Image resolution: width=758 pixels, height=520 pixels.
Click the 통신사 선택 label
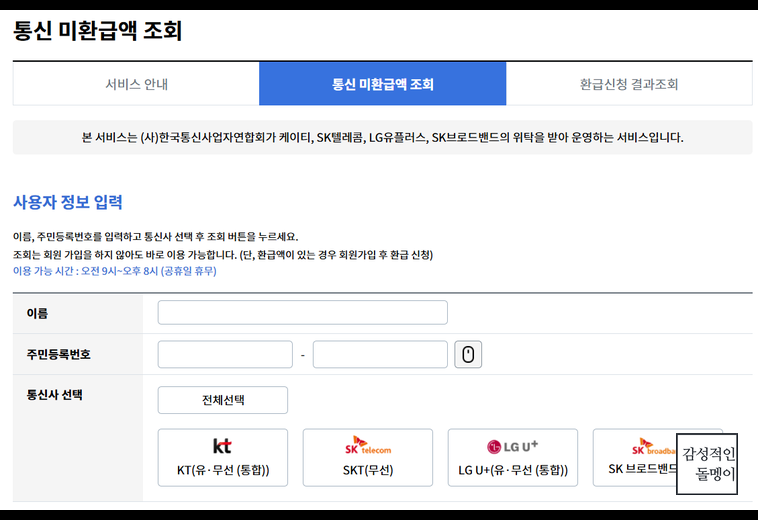pyautogui.click(x=55, y=395)
